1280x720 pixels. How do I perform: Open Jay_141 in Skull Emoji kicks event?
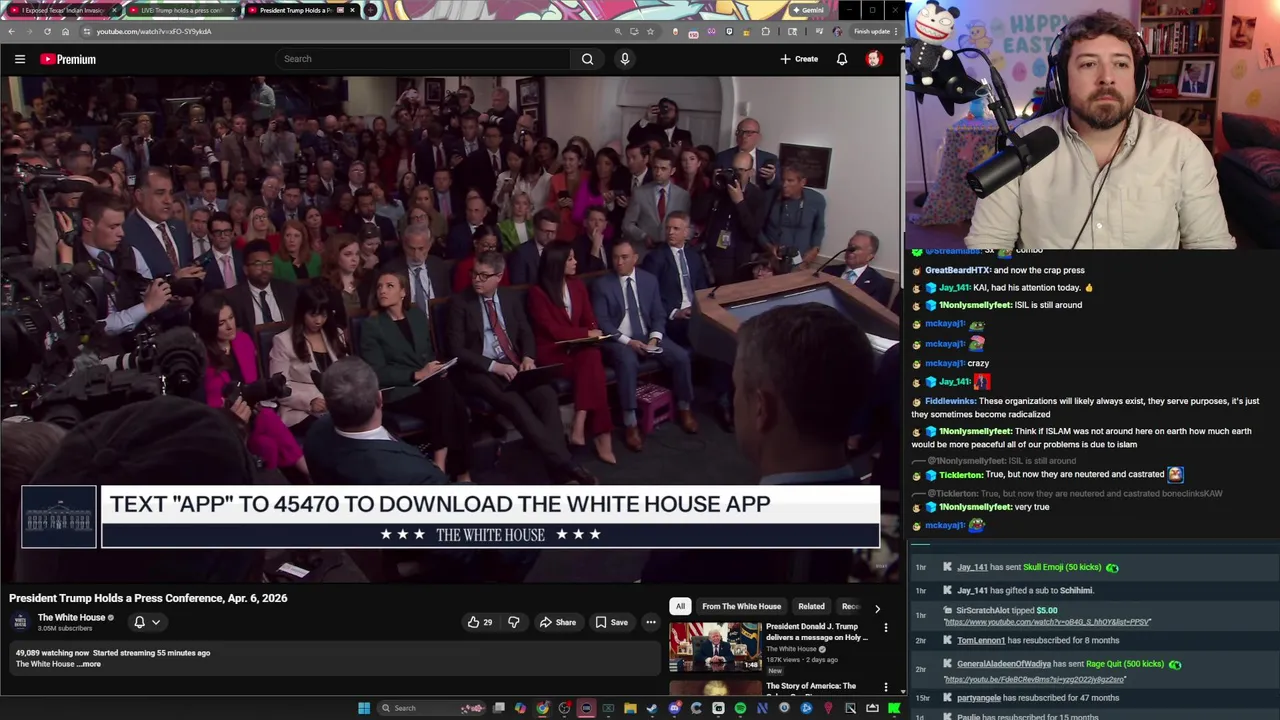click(x=972, y=567)
